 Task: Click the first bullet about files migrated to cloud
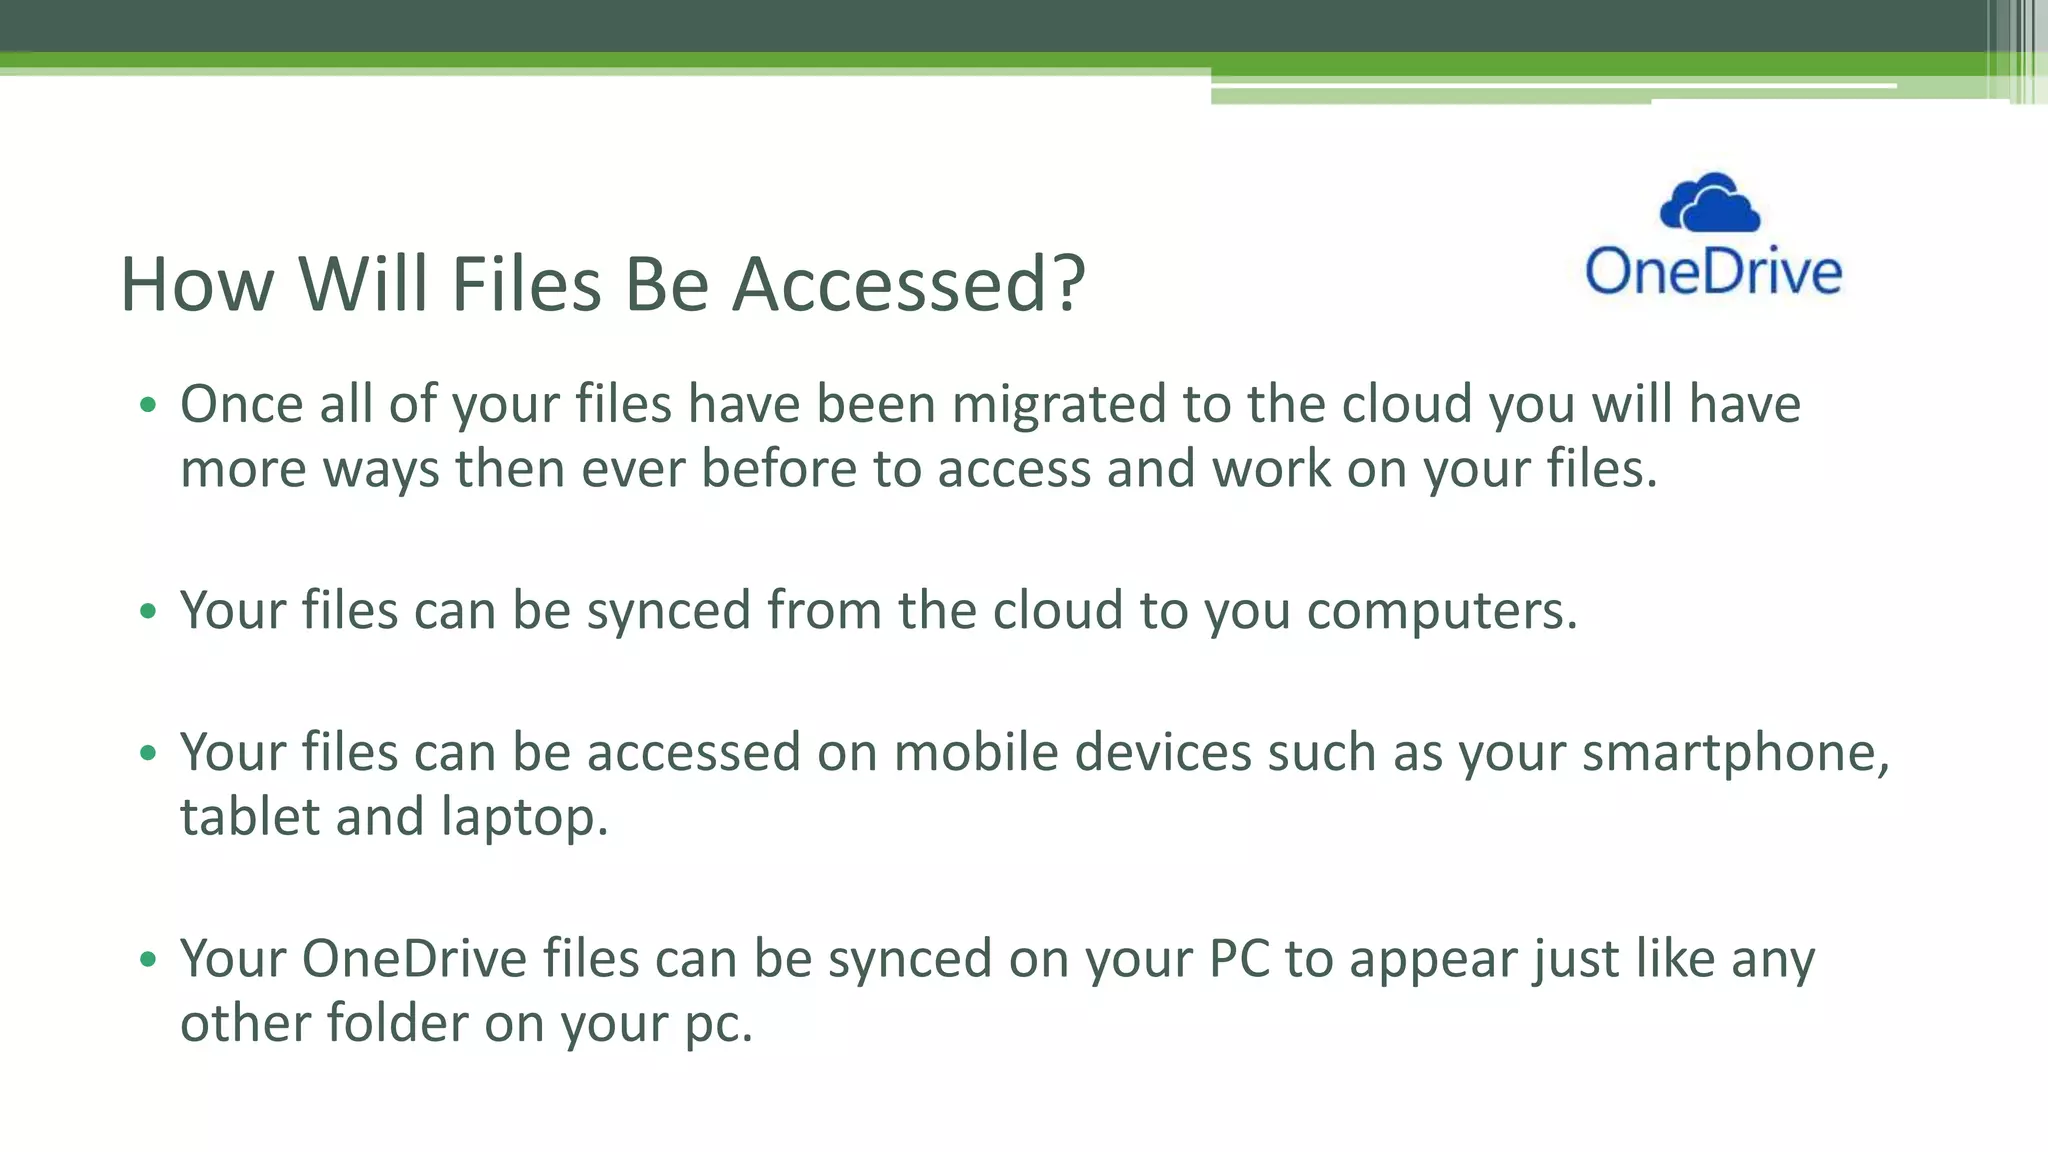[990, 436]
